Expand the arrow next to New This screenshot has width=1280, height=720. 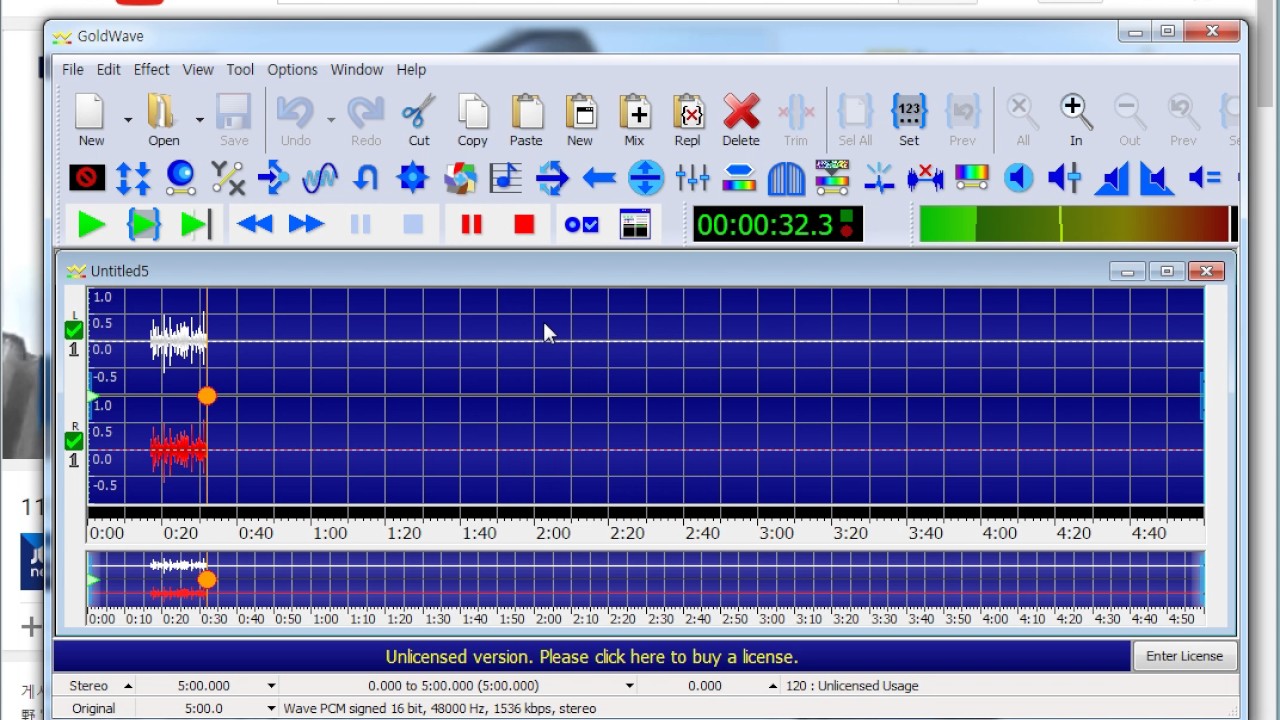coord(128,120)
